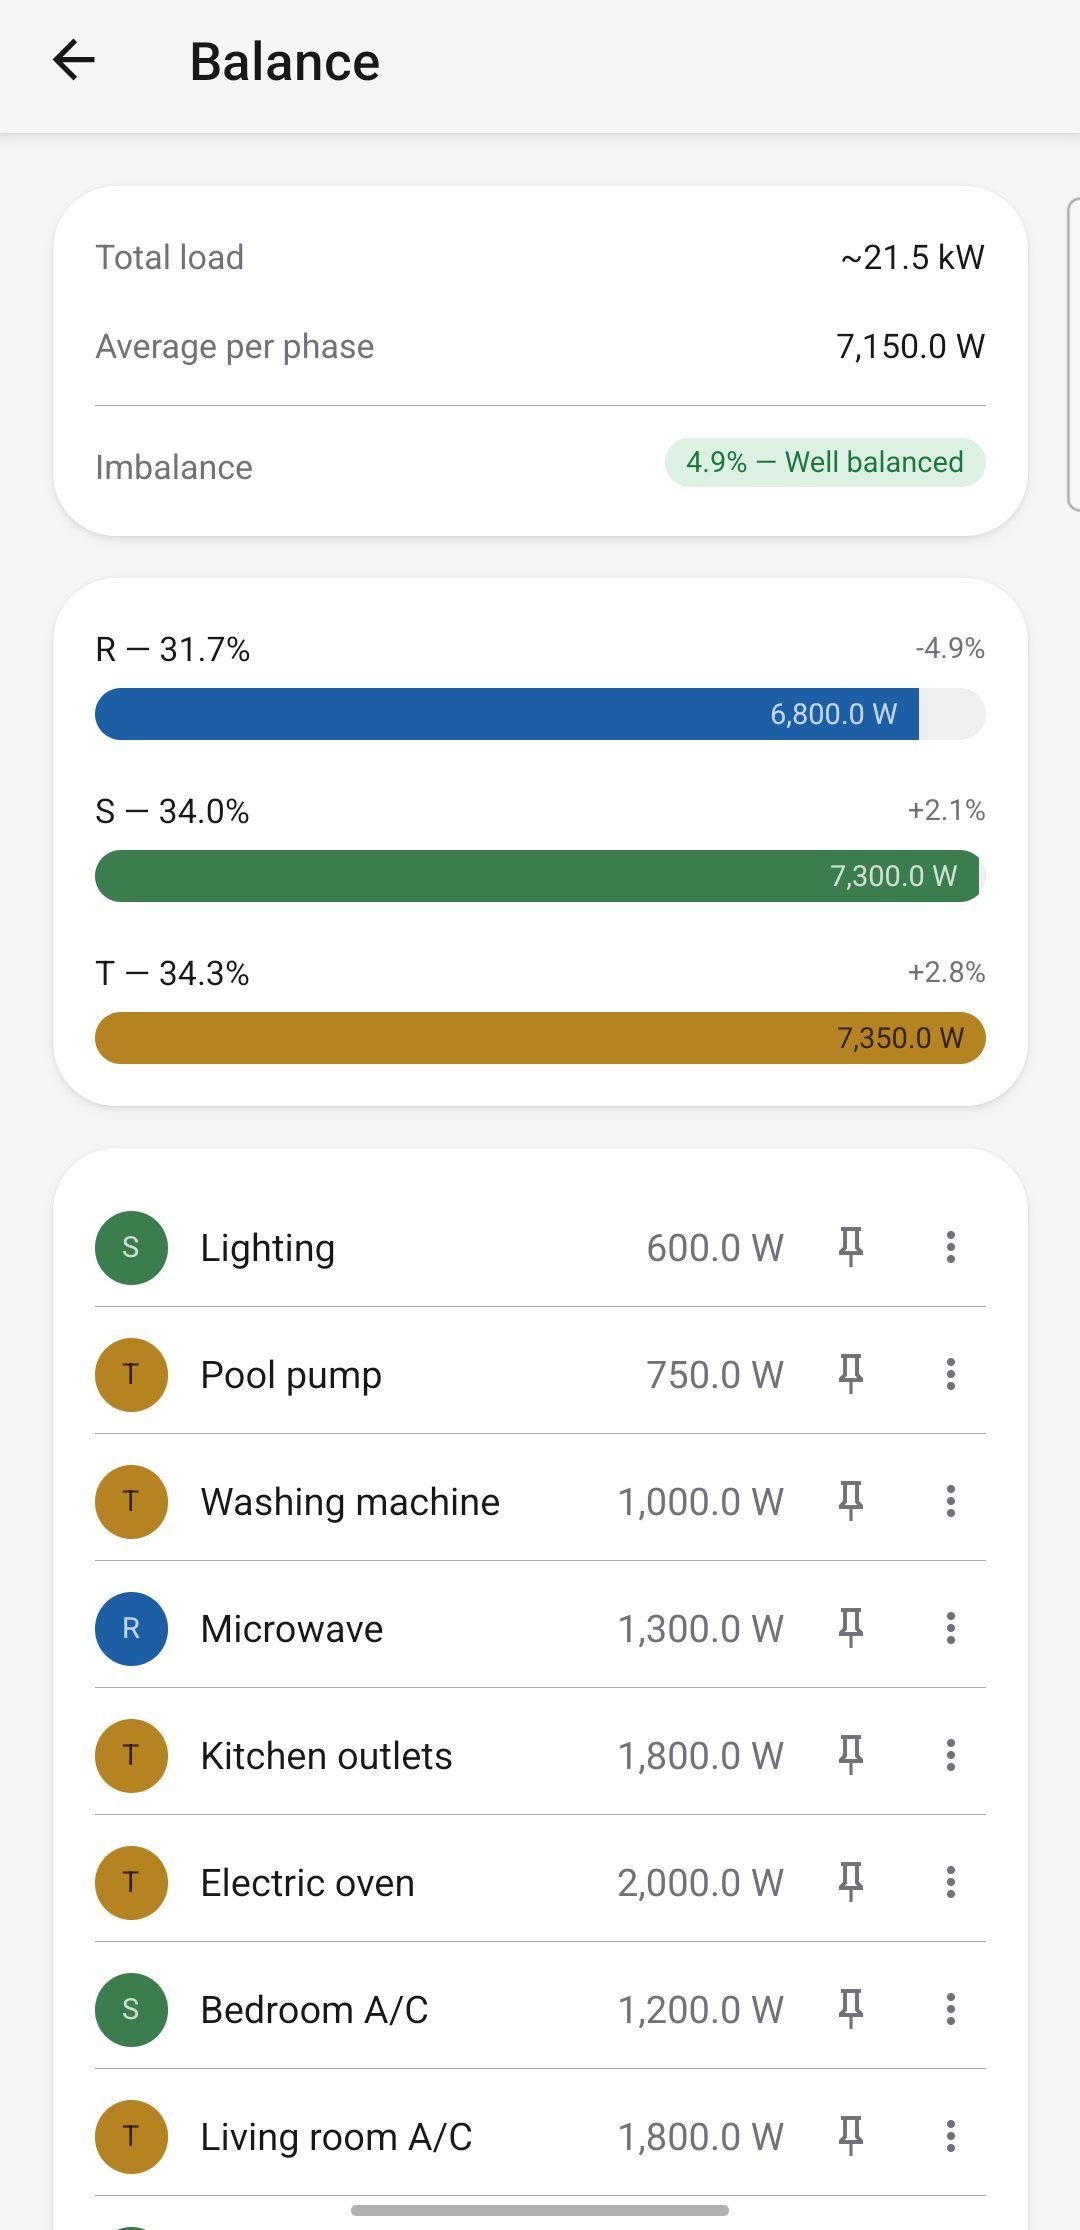Image resolution: width=1080 pixels, height=2230 pixels.
Task: Tap the T phase badge for Washing machine
Action: 131,1501
